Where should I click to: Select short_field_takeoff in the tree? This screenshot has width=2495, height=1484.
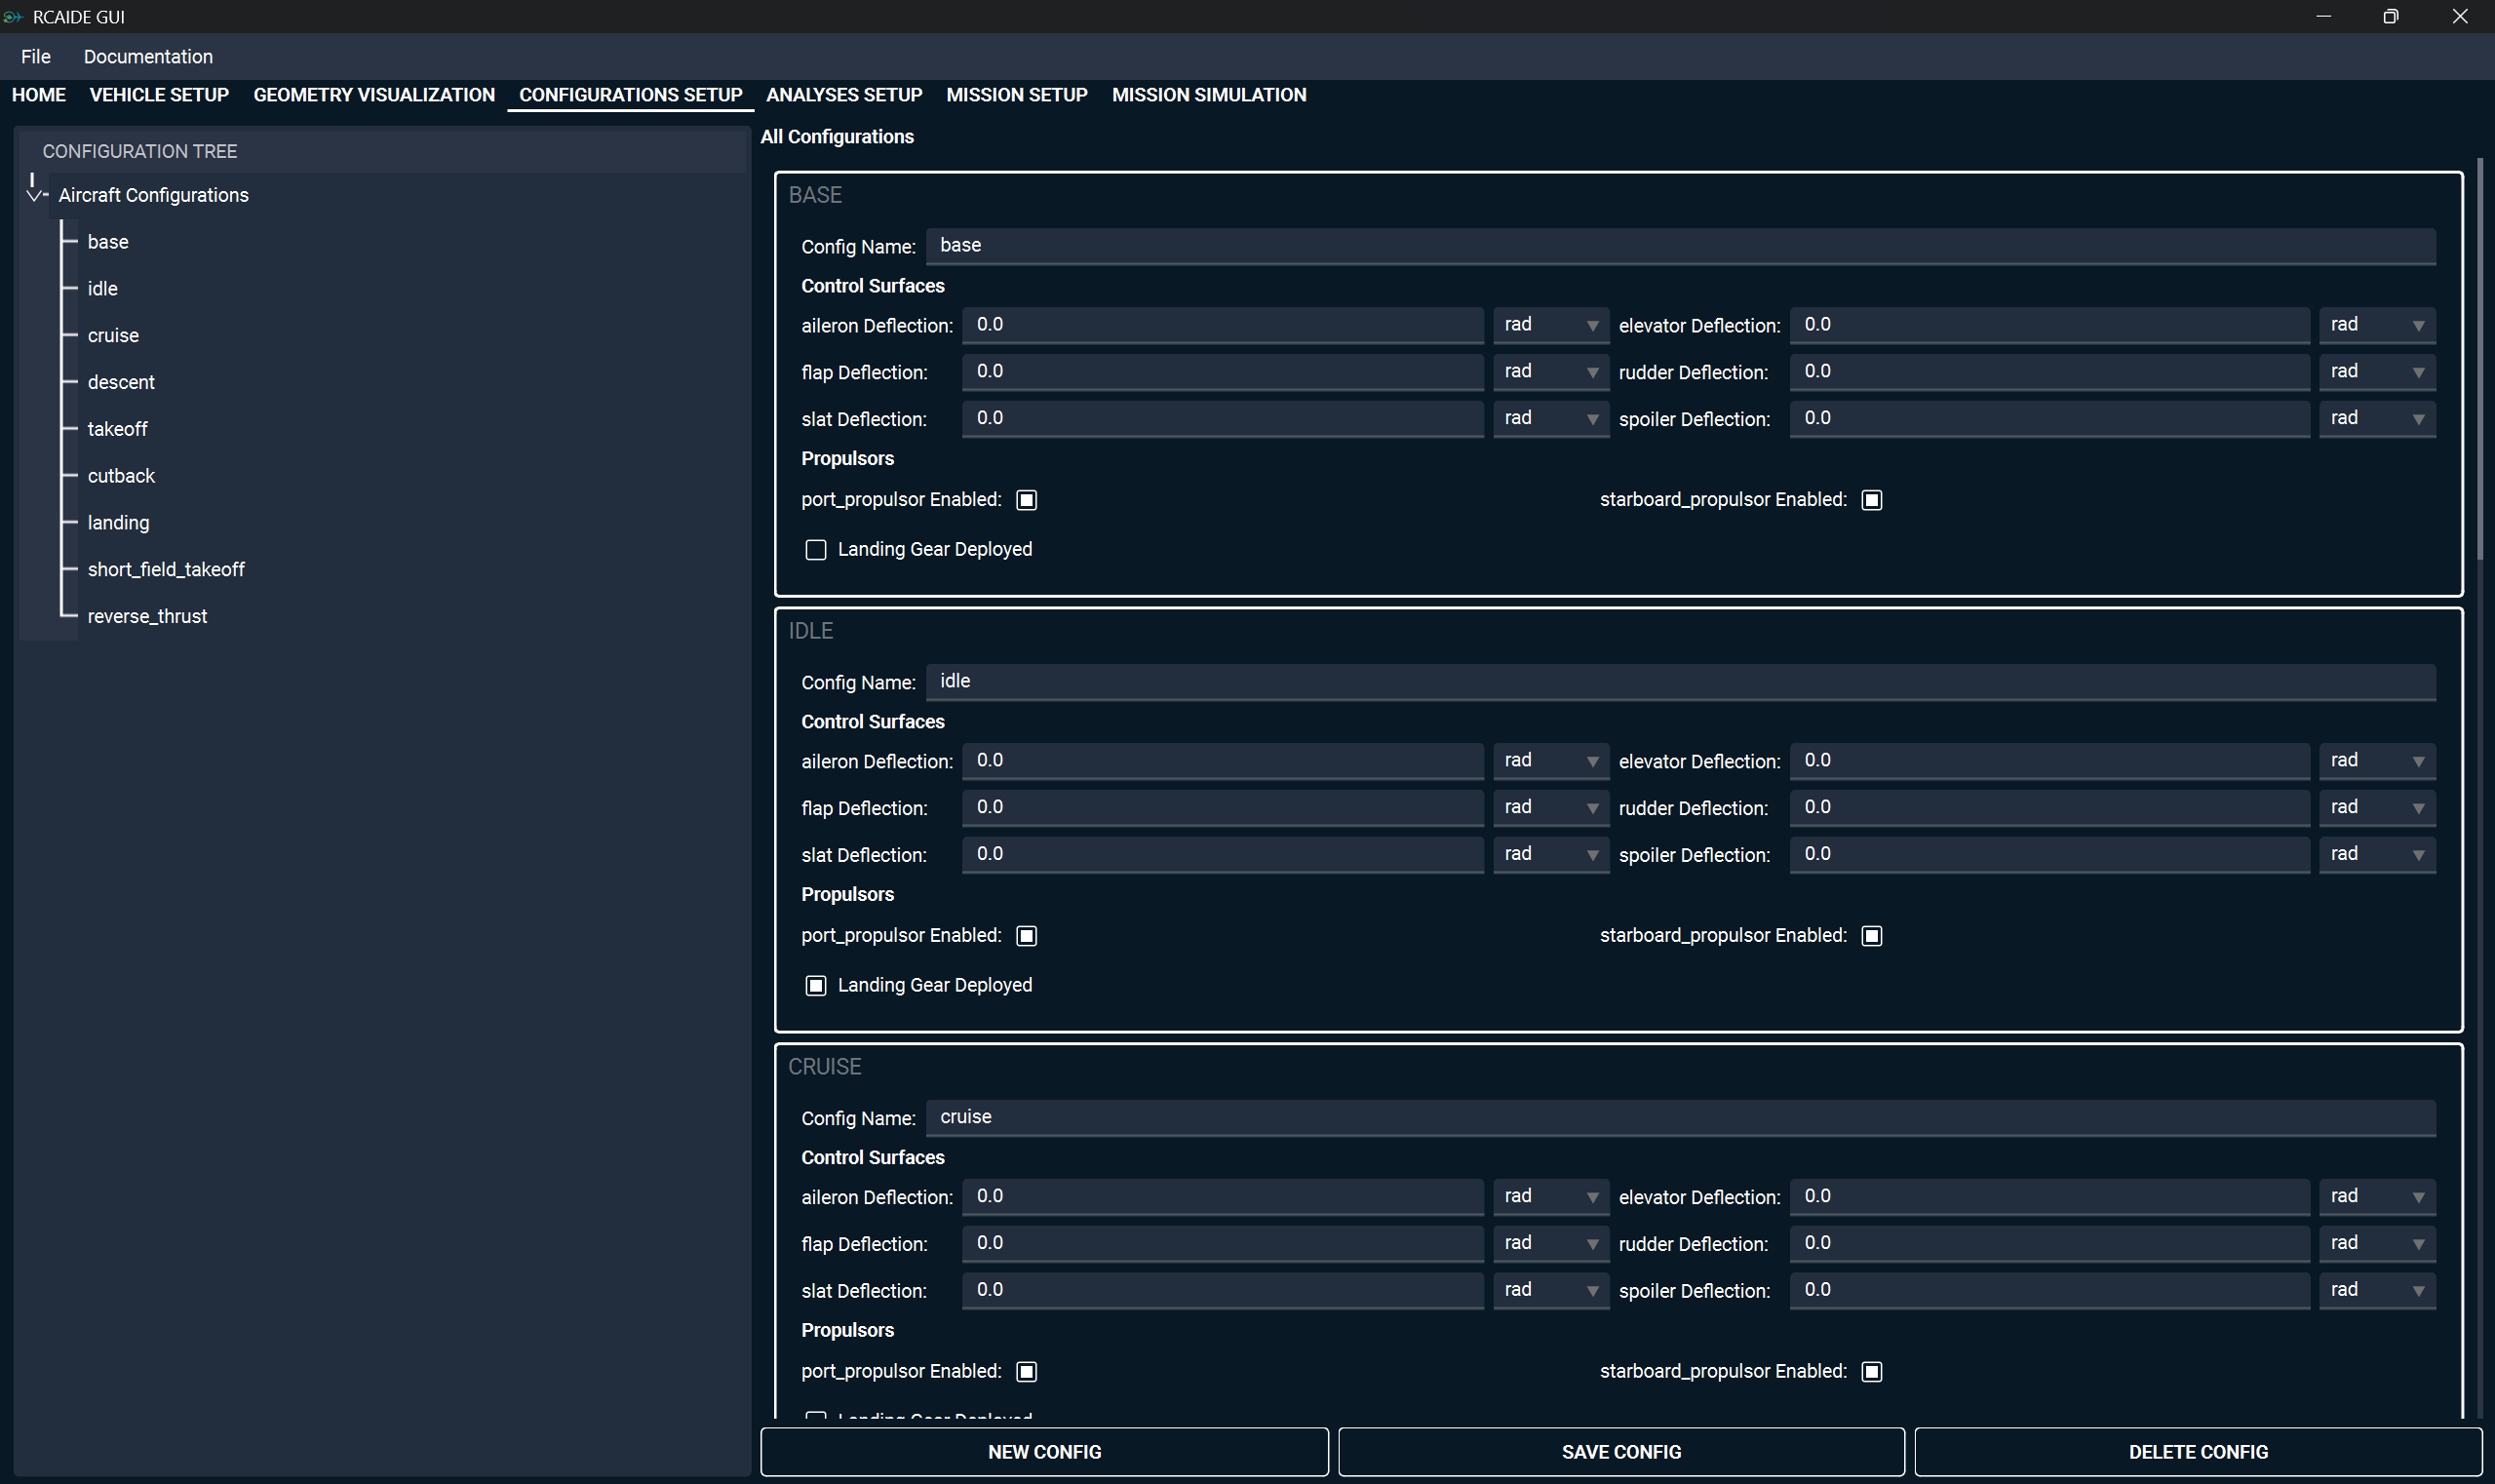pos(166,570)
